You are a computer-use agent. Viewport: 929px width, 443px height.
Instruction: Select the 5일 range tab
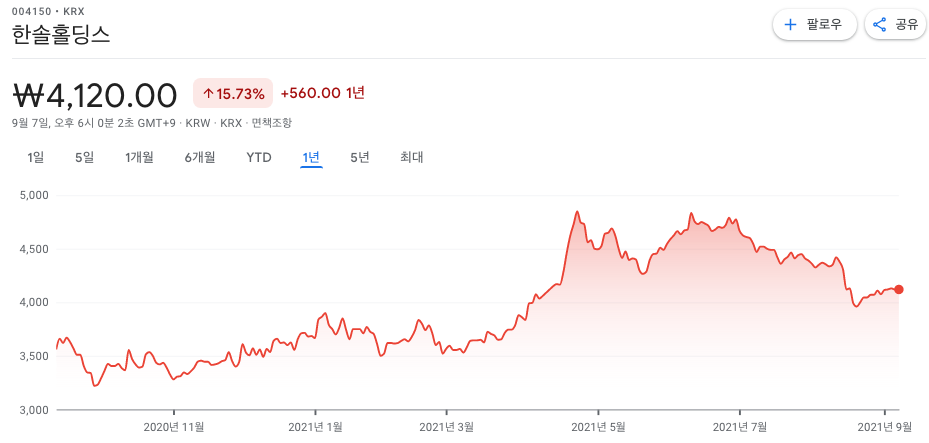pyautogui.click(x=85, y=158)
